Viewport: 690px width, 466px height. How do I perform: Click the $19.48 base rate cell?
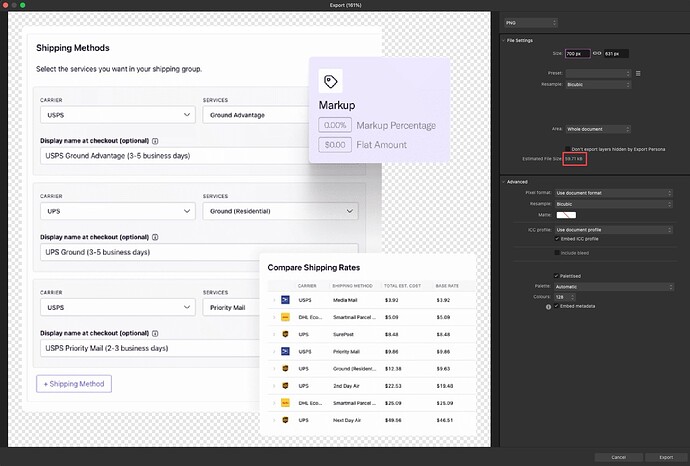(444, 386)
